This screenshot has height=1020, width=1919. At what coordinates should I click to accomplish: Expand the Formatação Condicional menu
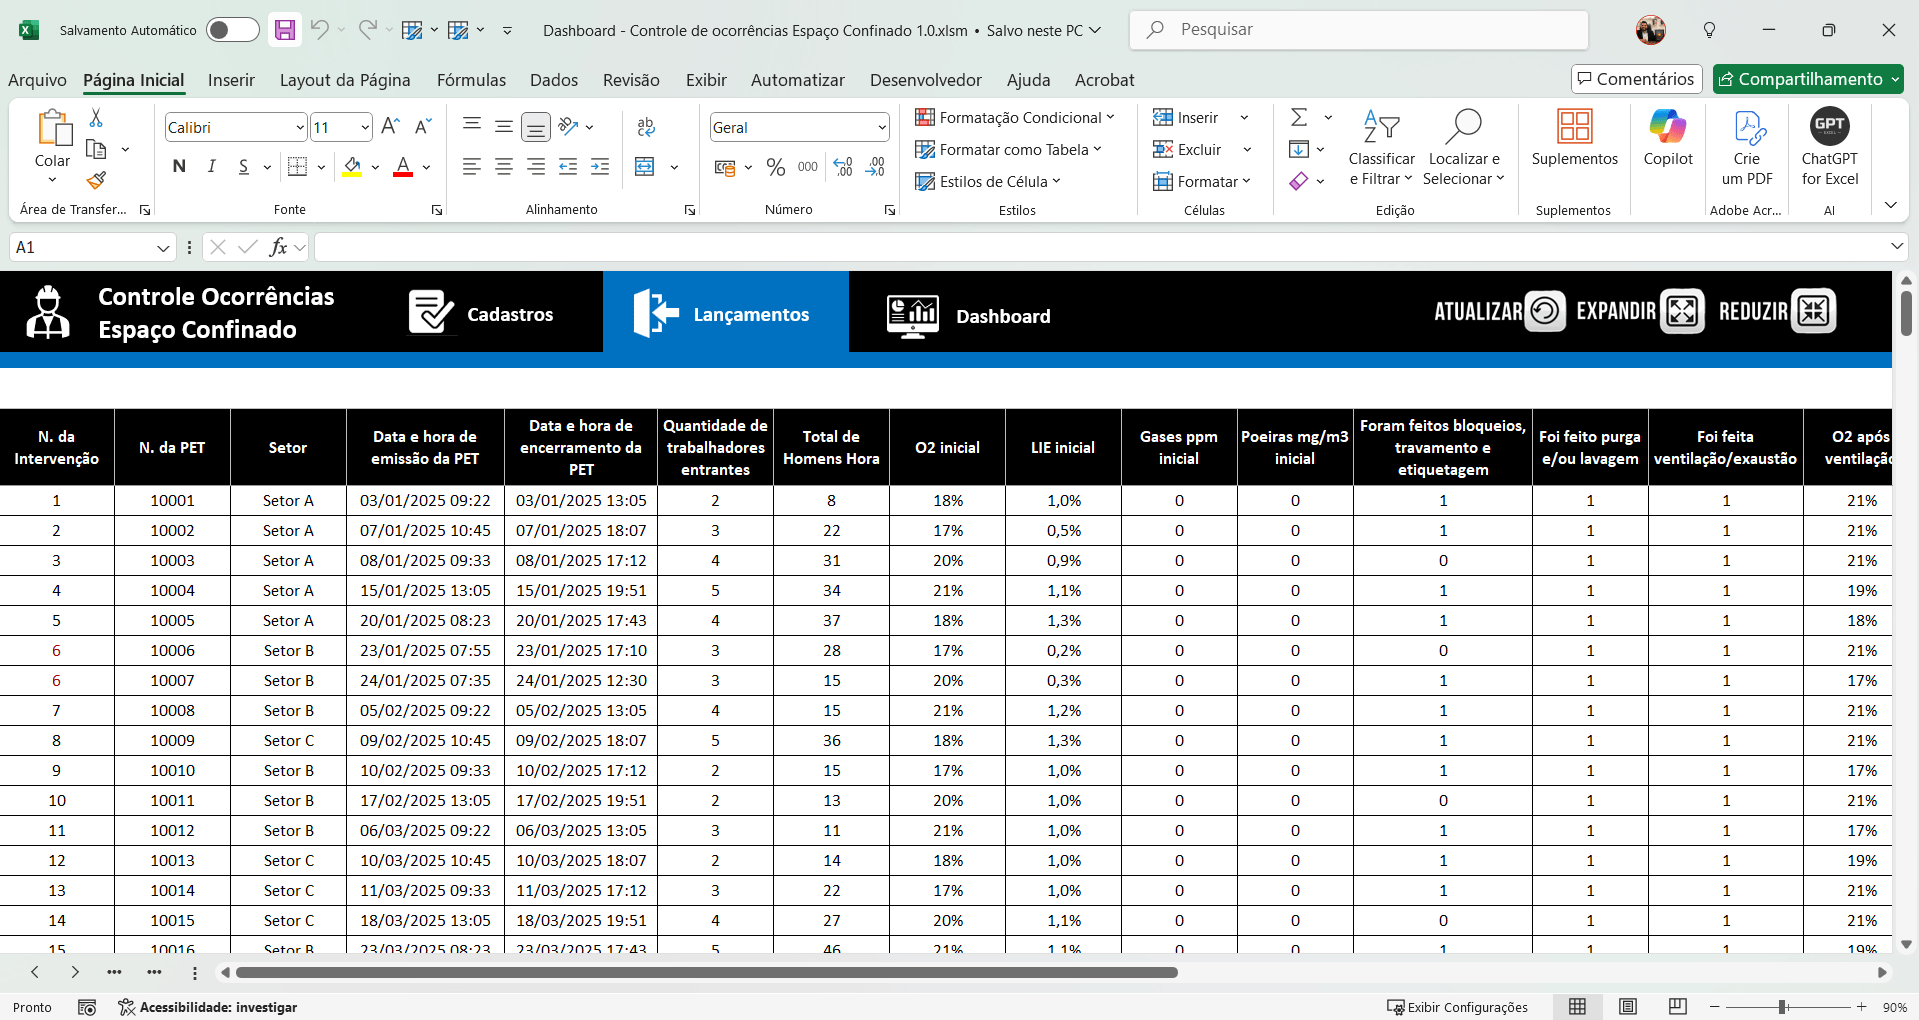coord(1014,118)
